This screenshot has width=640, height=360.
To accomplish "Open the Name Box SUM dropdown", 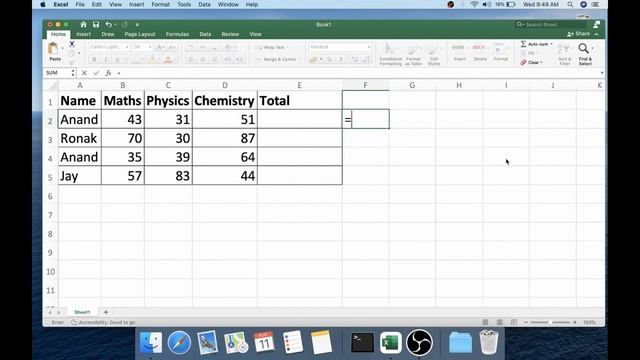I will [73, 73].
